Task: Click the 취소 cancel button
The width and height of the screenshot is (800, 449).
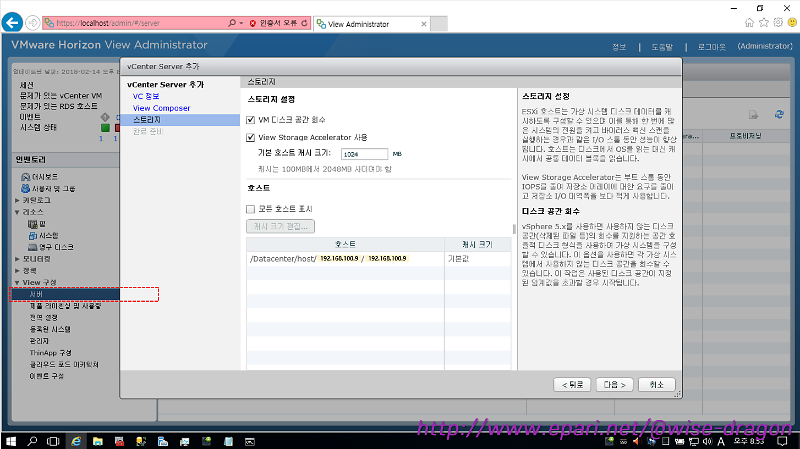Action: pos(657,385)
